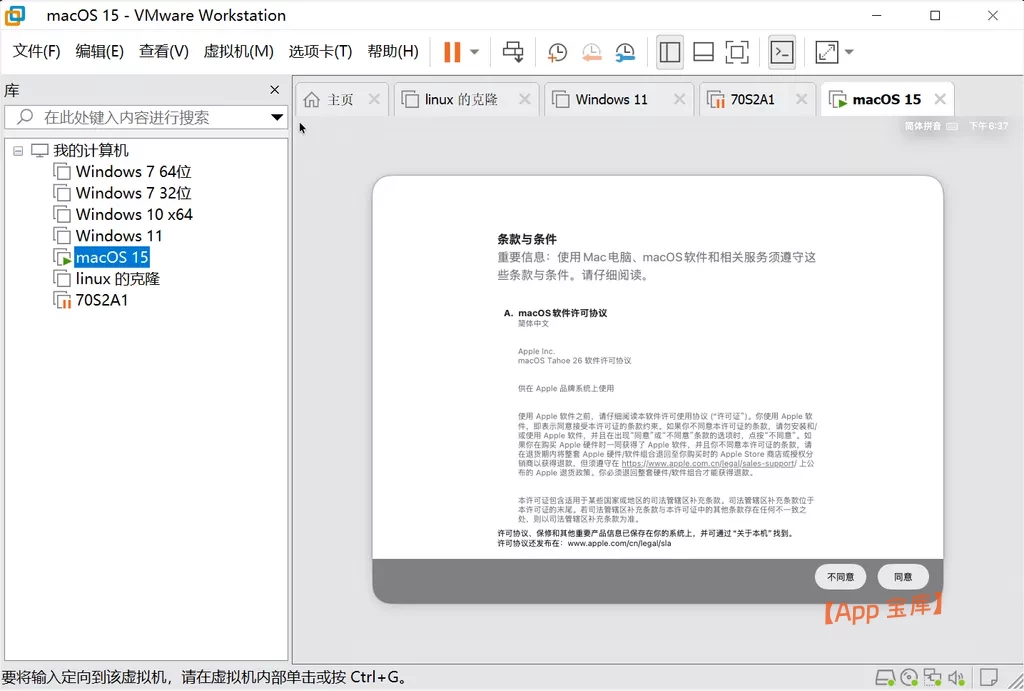Click the stretch guest display icon
This screenshot has width=1024, height=691.
827,52
